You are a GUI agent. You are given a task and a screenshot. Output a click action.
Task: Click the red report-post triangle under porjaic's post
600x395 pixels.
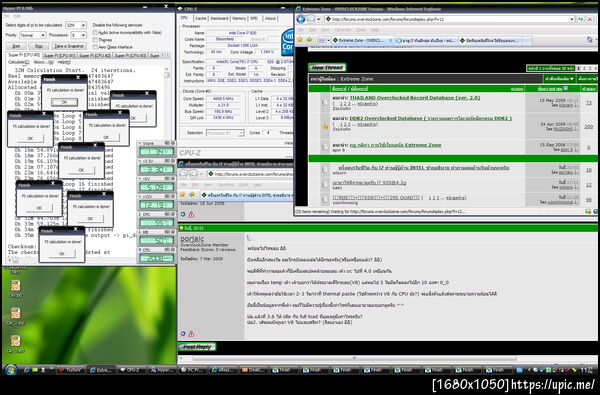191,334
